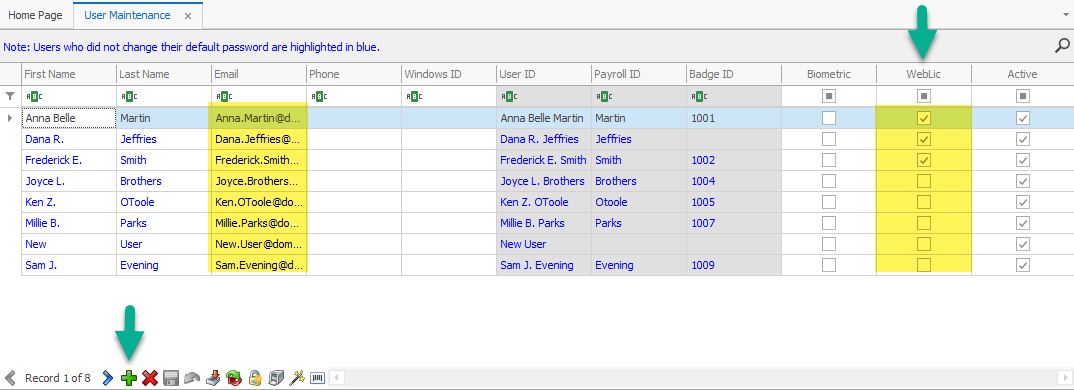This screenshot has width=1074, height=390.
Task: Launch the magic wand wizard icon
Action: click(297, 378)
